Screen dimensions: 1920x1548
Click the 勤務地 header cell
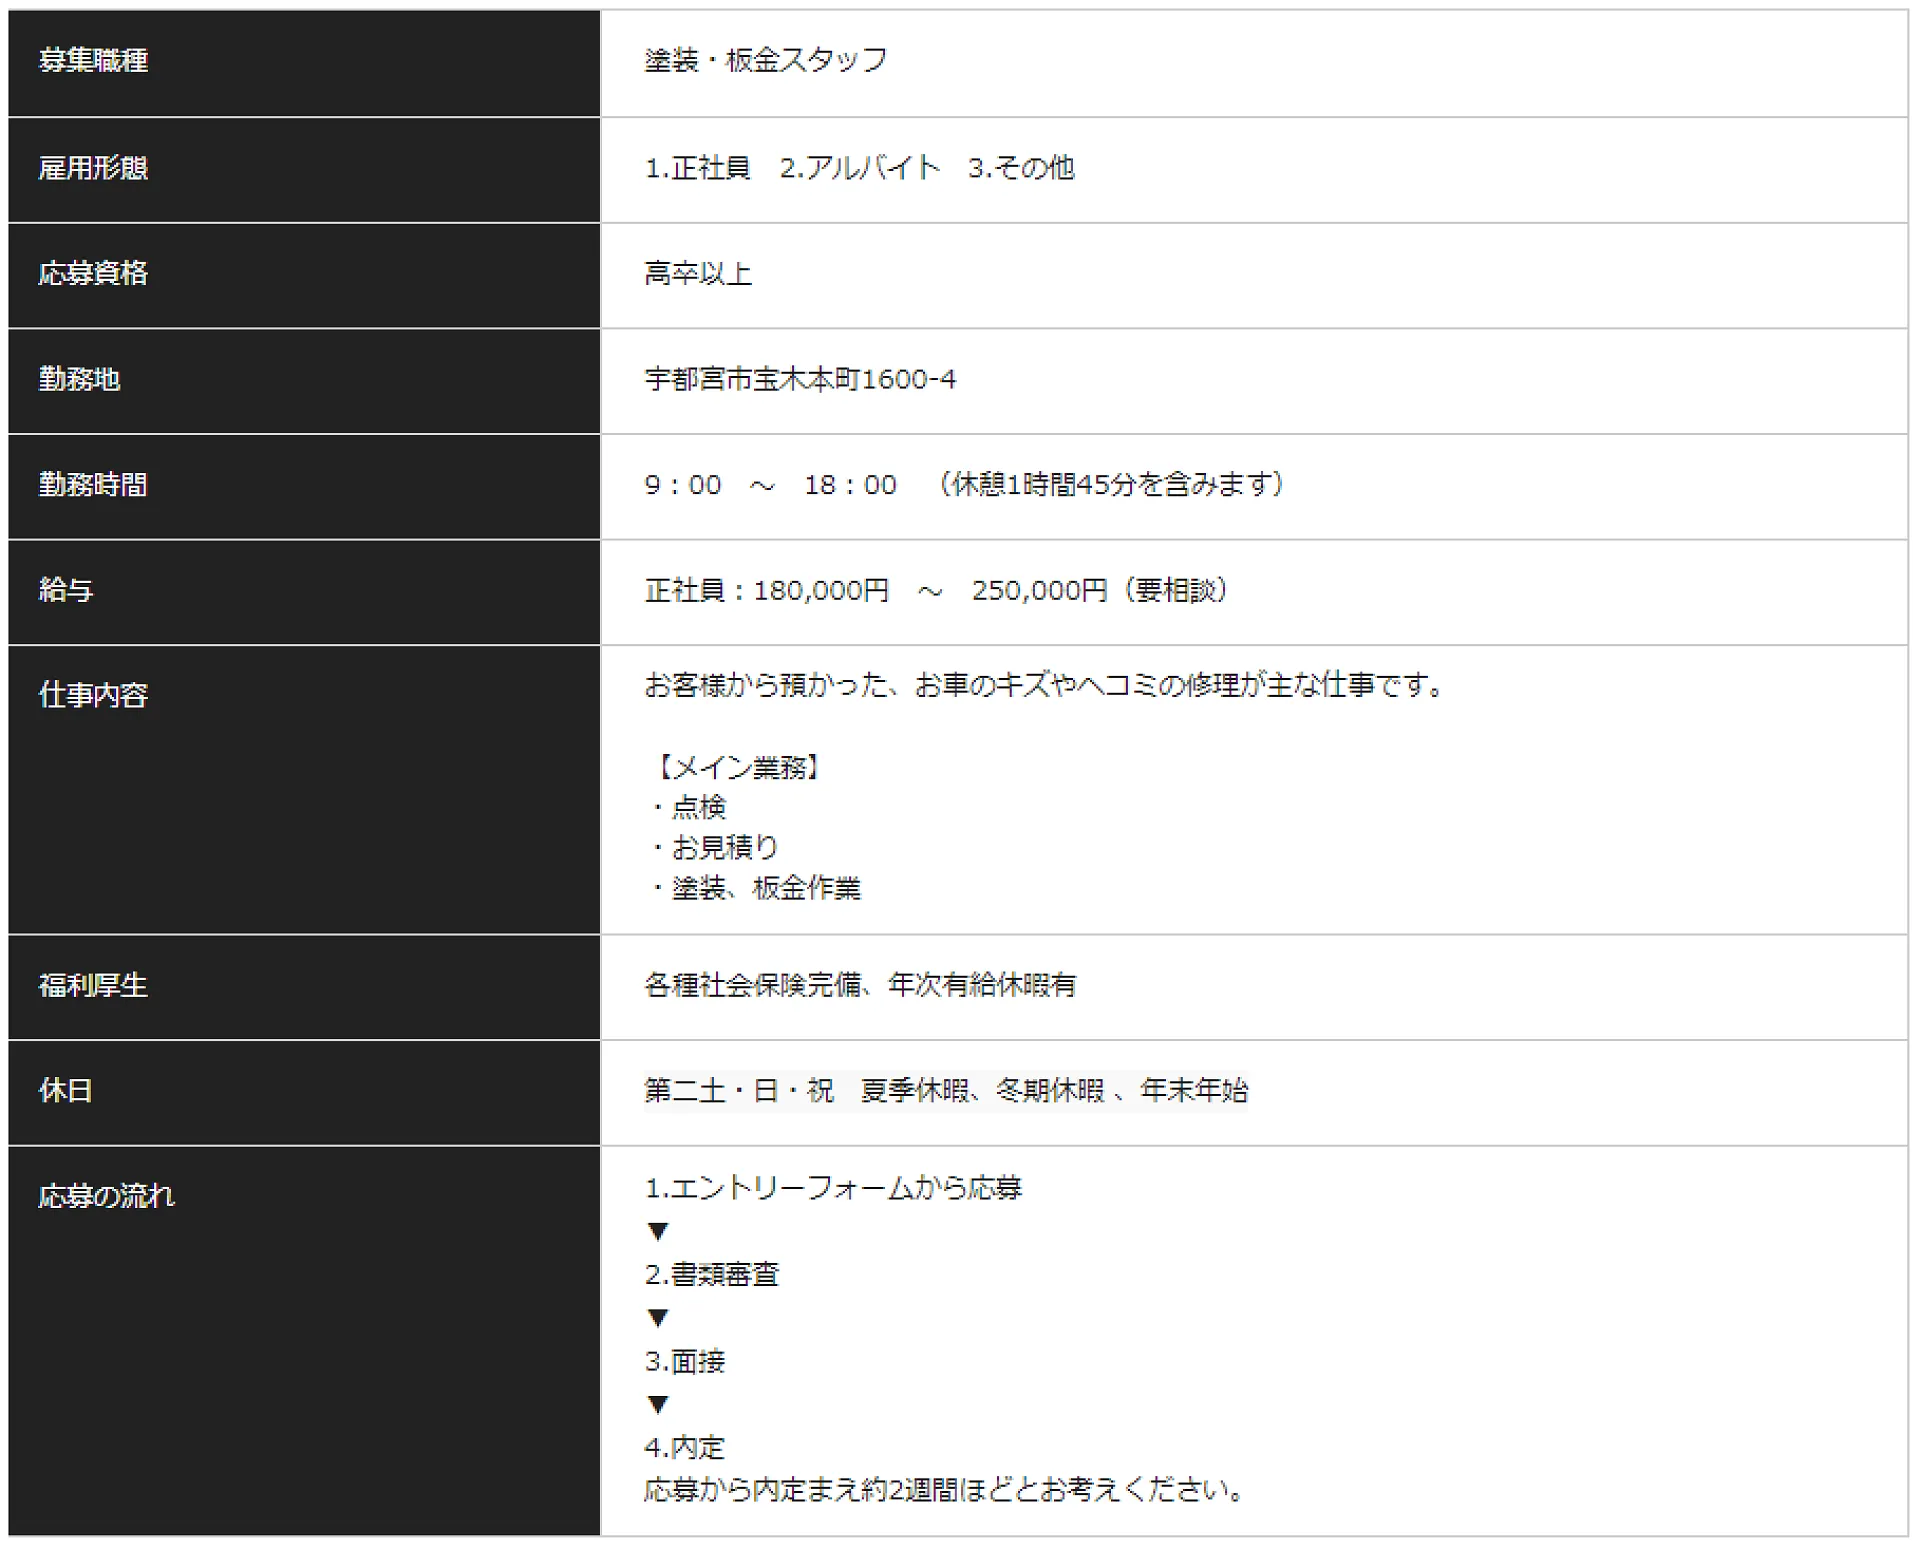click(79, 379)
